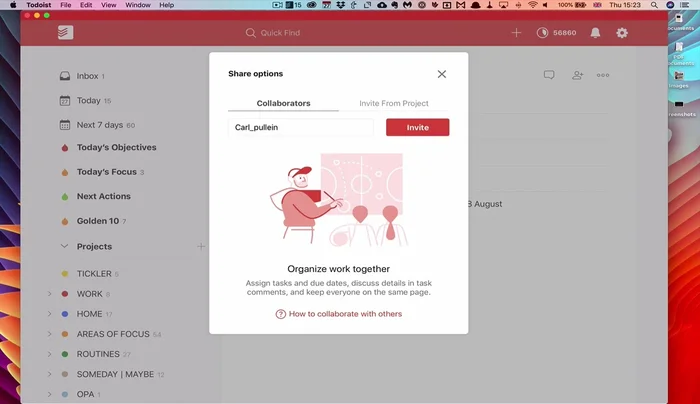Open the project more options menu
This screenshot has height=404, width=700.
coord(603,75)
